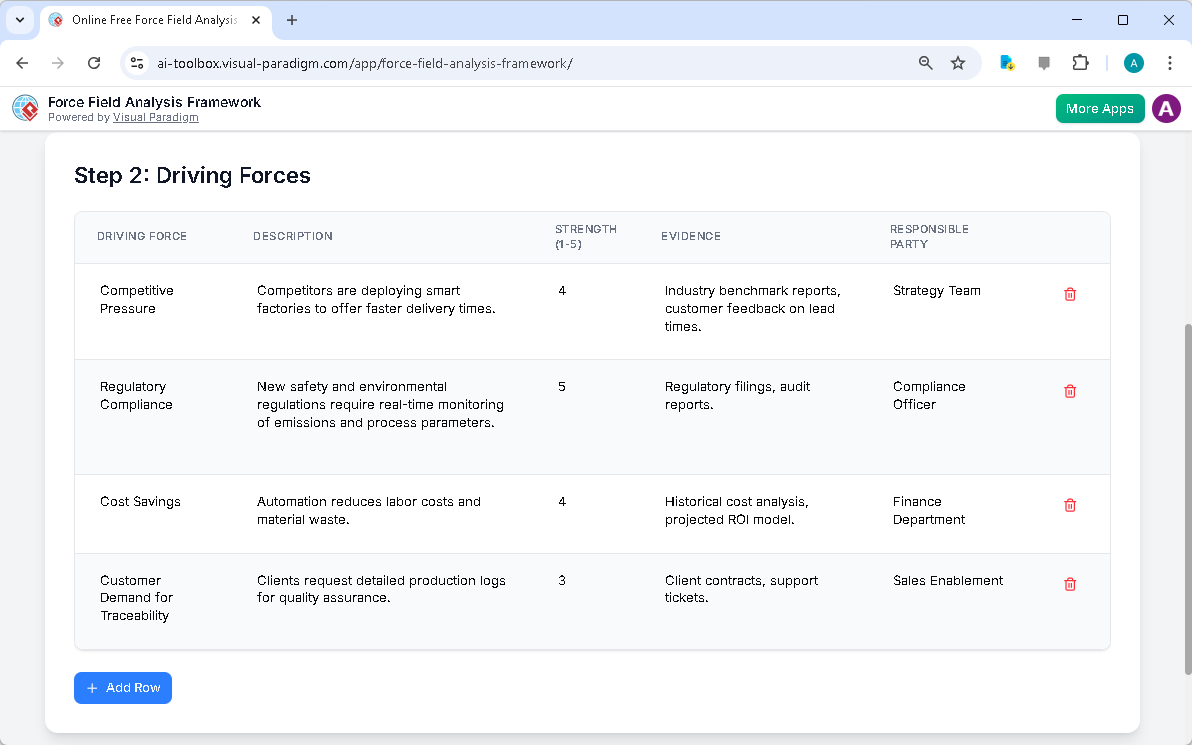Click the zoom icon in the address bar
The width and height of the screenshot is (1192, 745).
(925, 62)
